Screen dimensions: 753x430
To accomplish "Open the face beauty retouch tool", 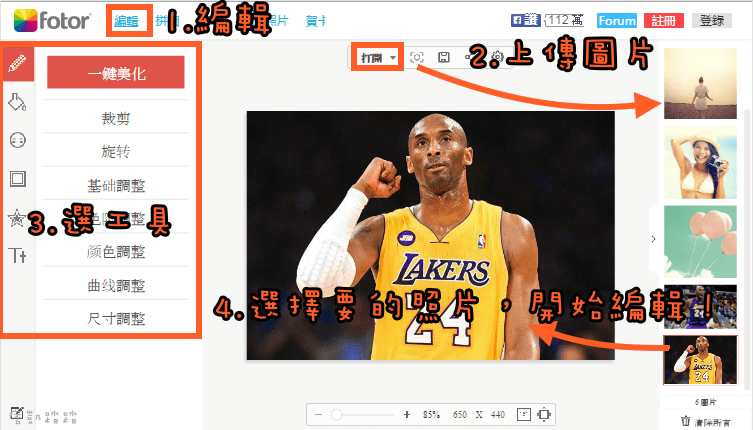I will [18, 140].
